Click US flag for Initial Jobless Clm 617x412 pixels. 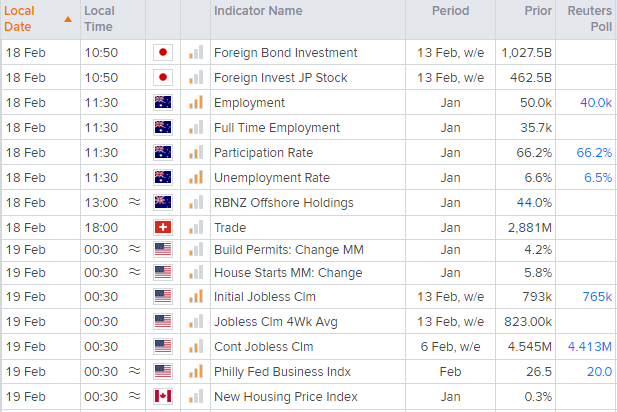coord(163,297)
